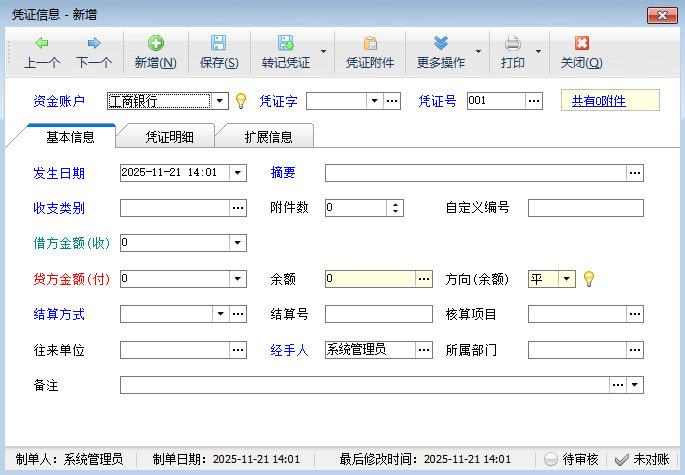Expand the 方向(余额) dropdown
685x475 pixels.
tap(567, 279)
